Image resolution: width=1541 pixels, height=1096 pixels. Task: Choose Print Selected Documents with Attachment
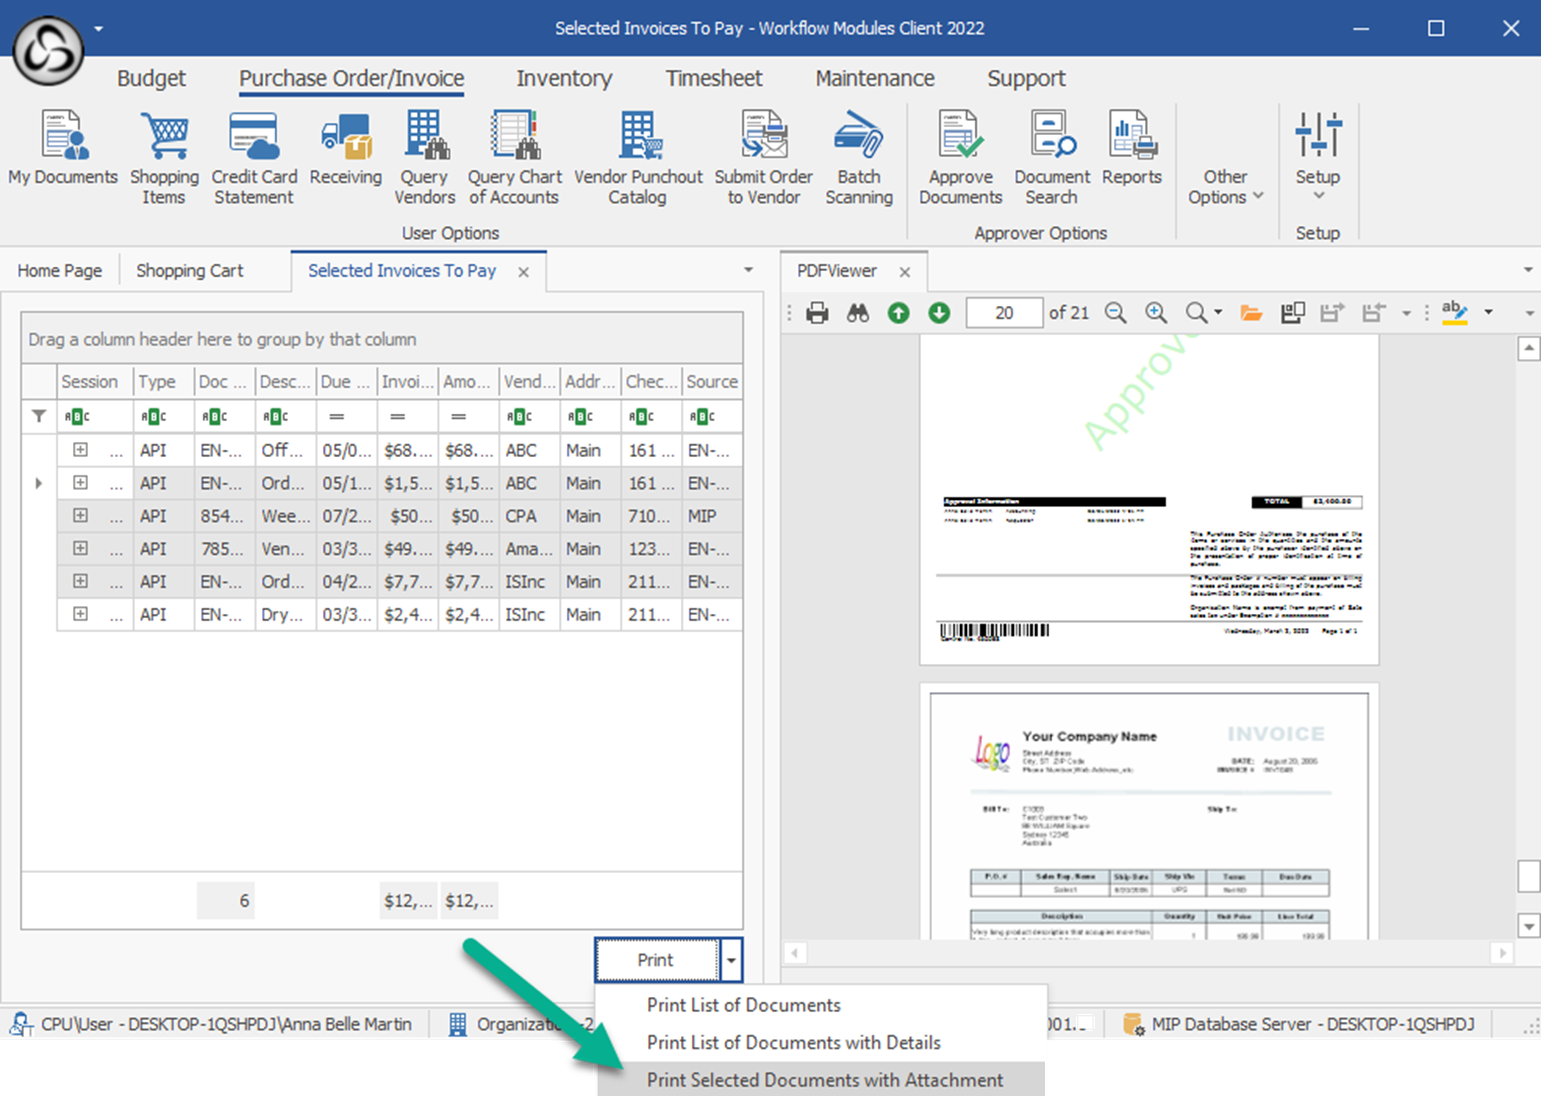click(824, 1080)
